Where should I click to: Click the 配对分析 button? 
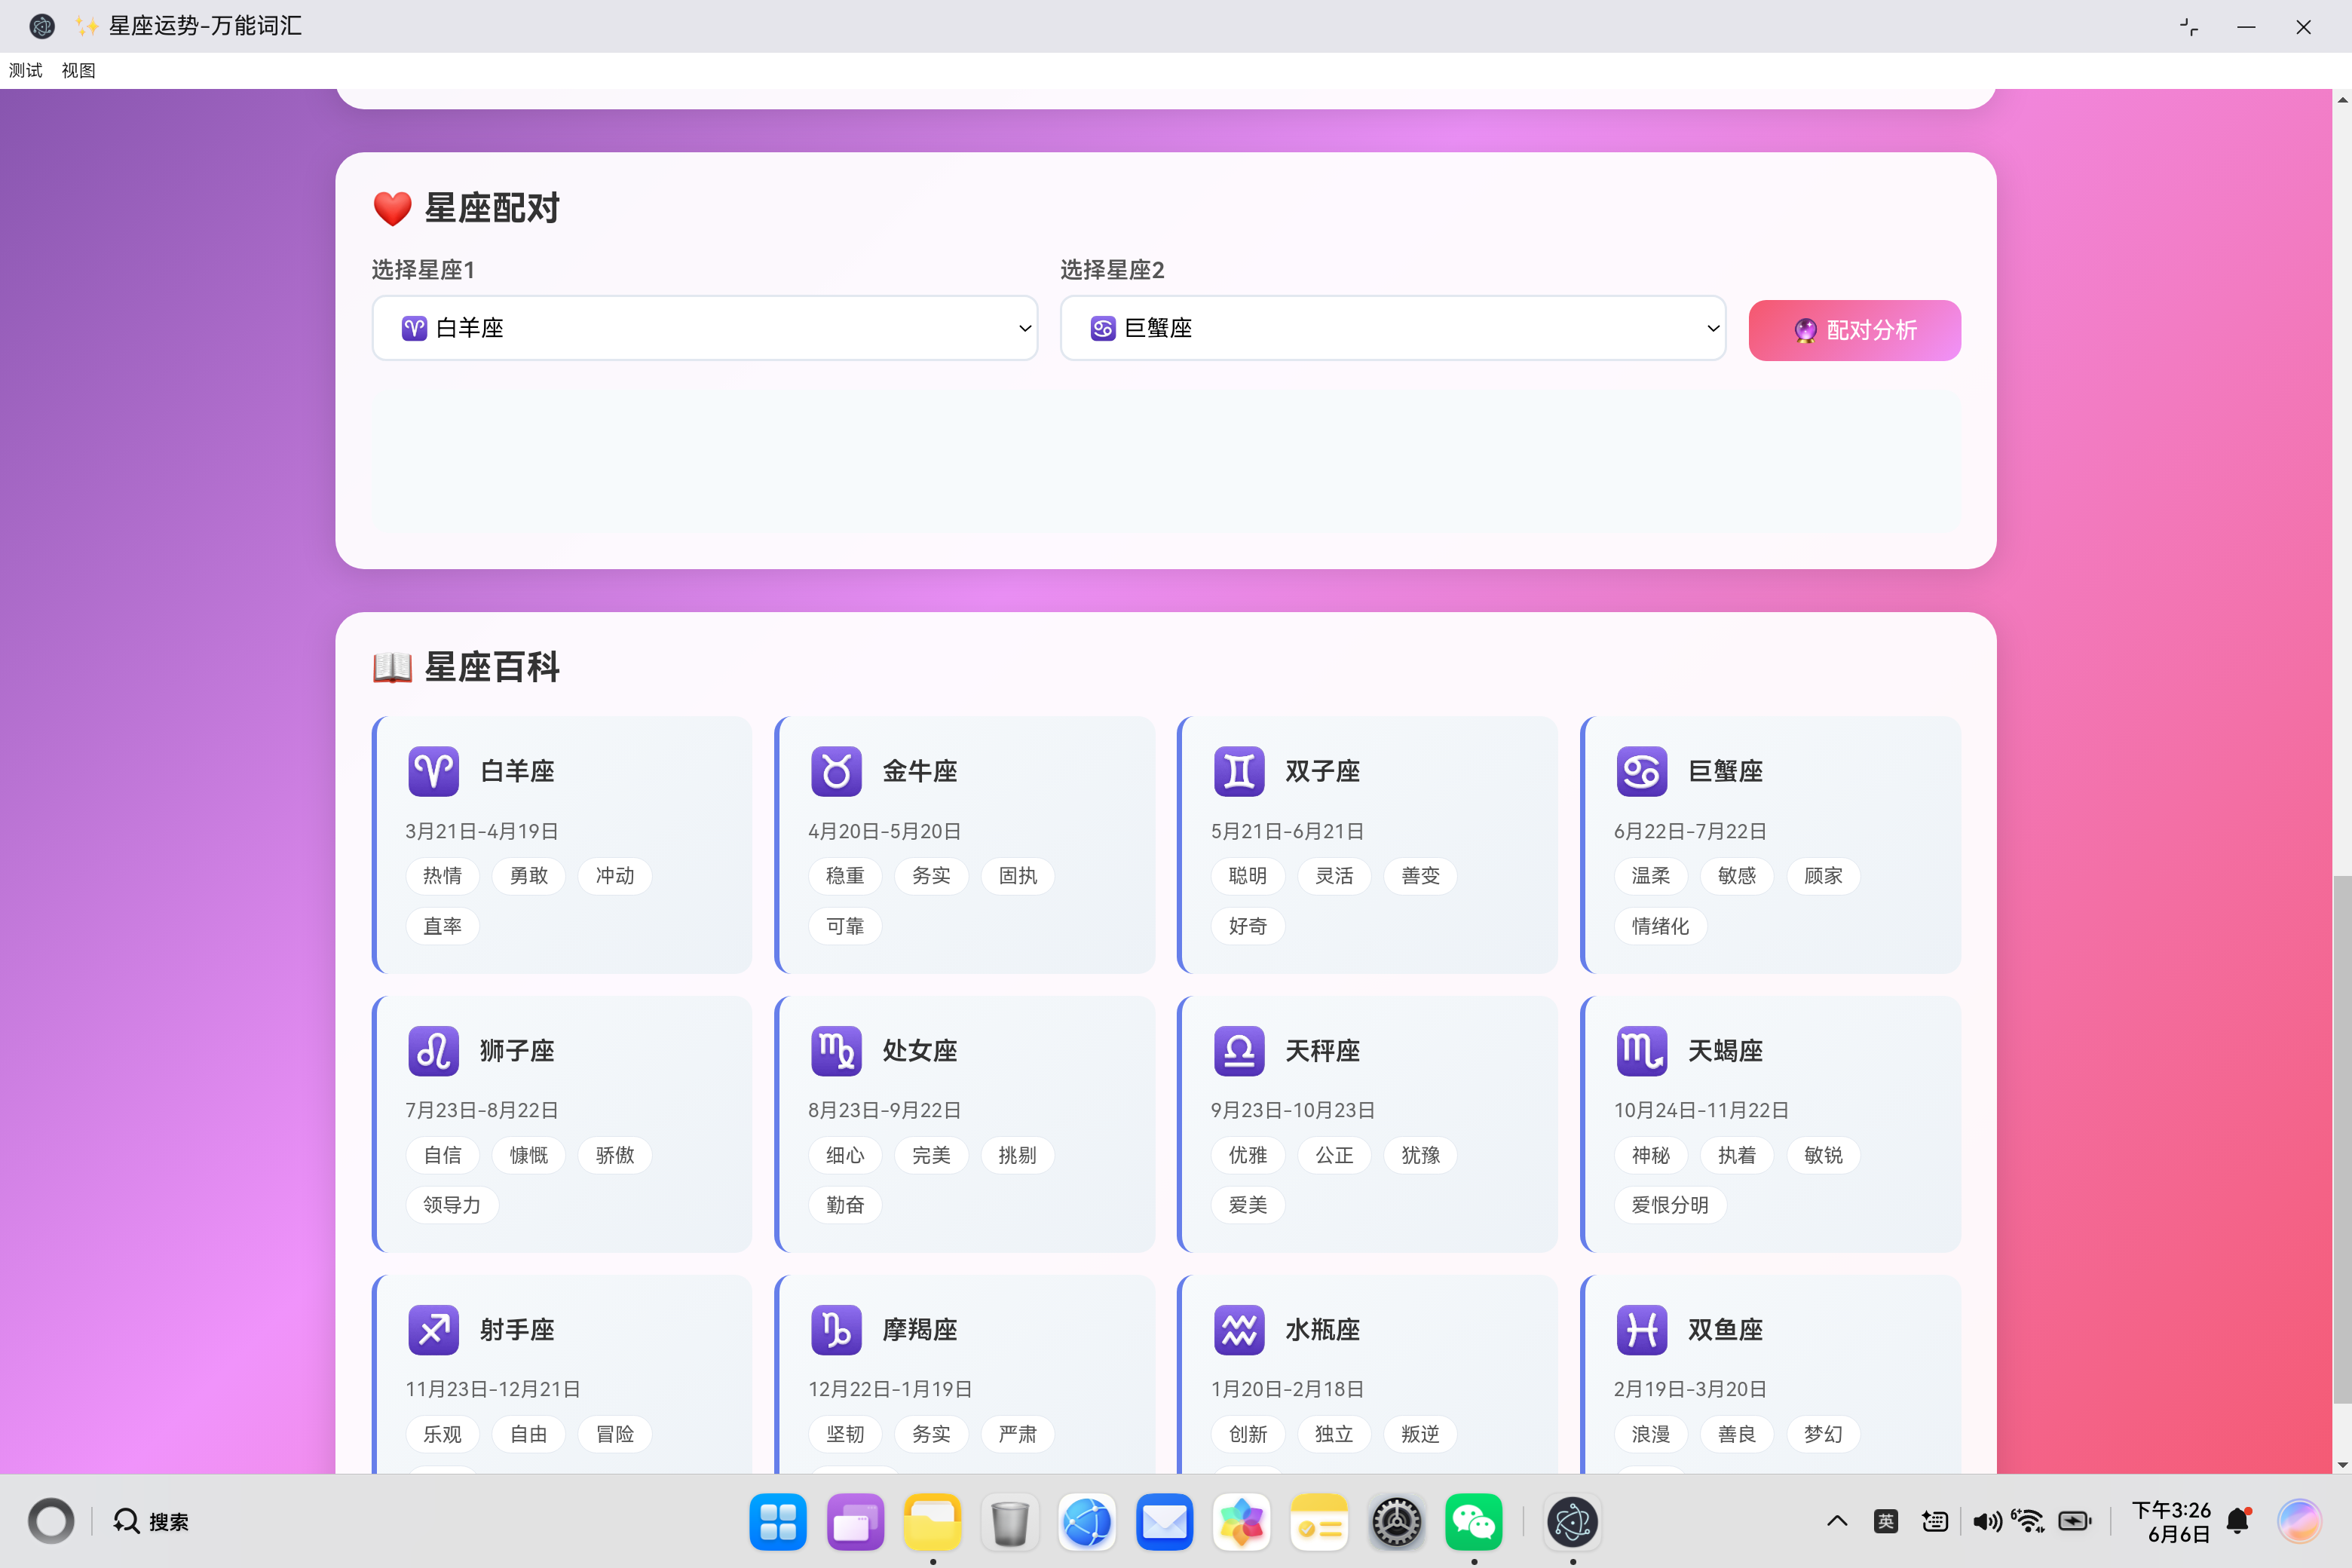(x=1854, y=330)
